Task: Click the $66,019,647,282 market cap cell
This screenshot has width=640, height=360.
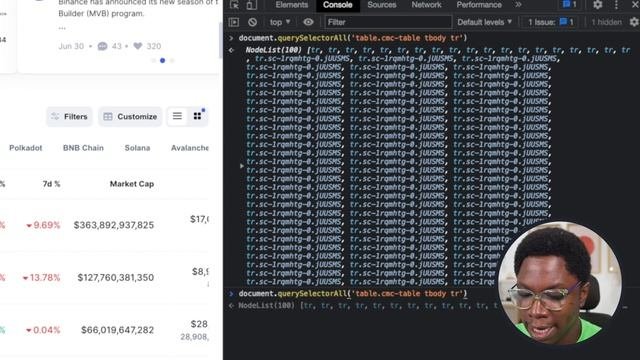Action: [118, 330]
